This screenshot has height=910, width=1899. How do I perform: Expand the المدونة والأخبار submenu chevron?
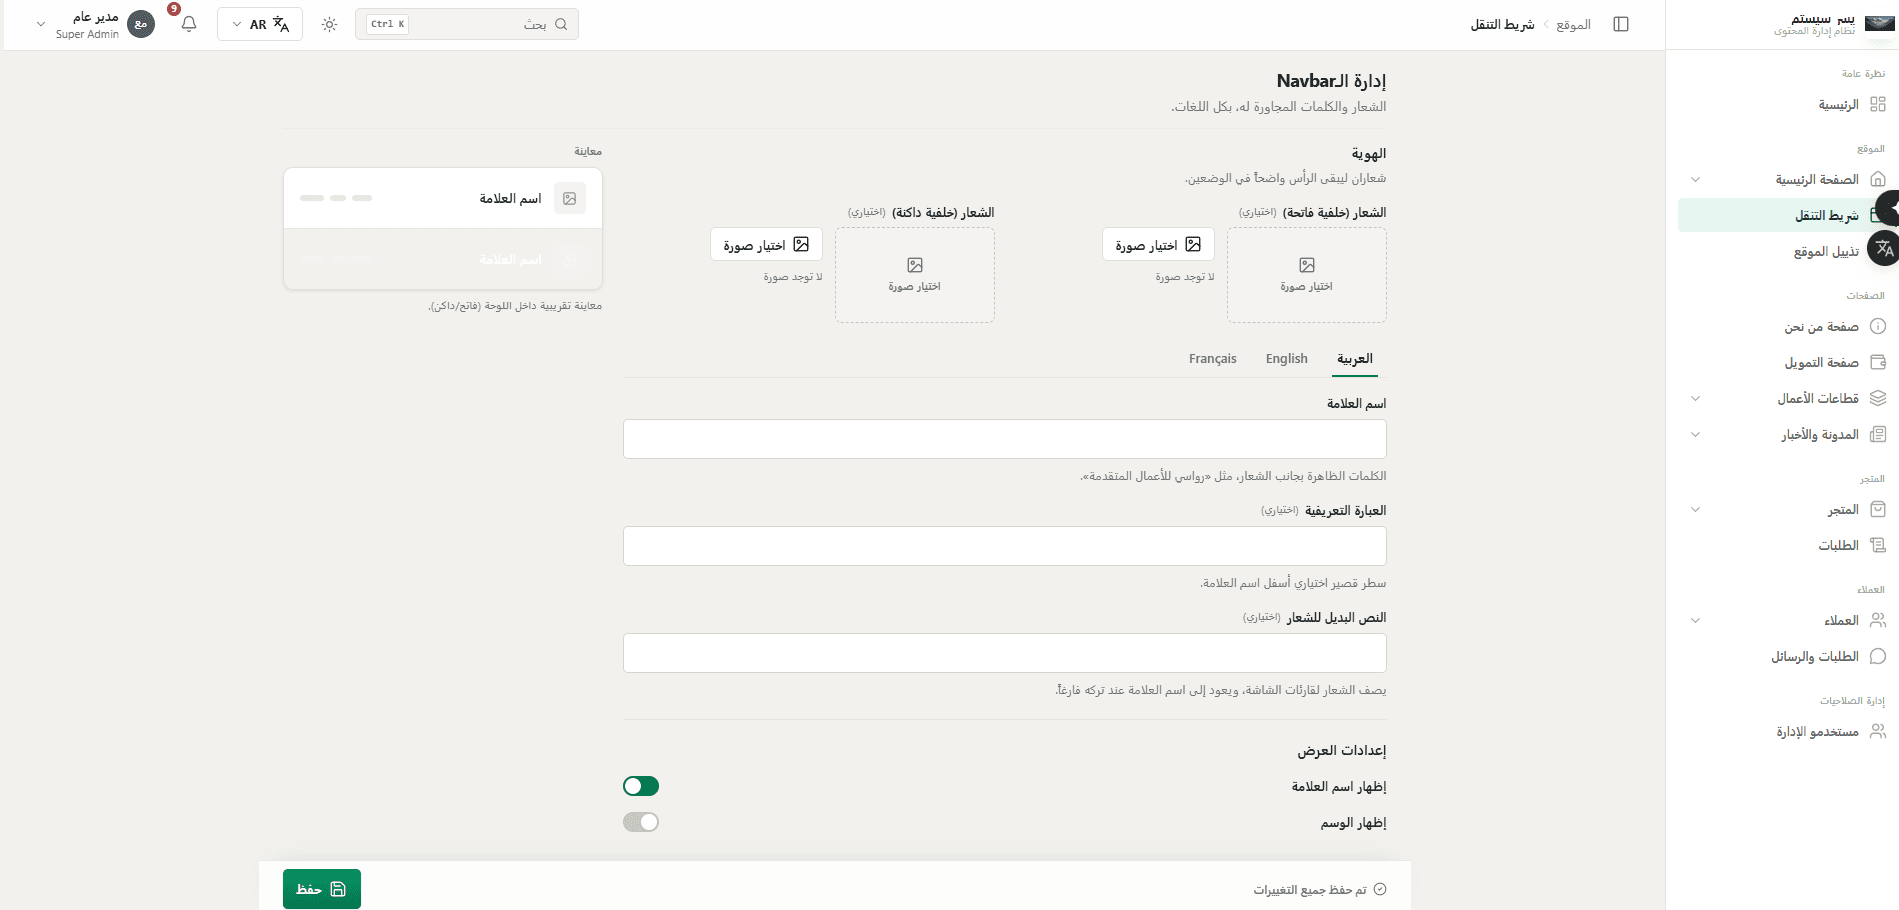click(x=1695, y=434)
